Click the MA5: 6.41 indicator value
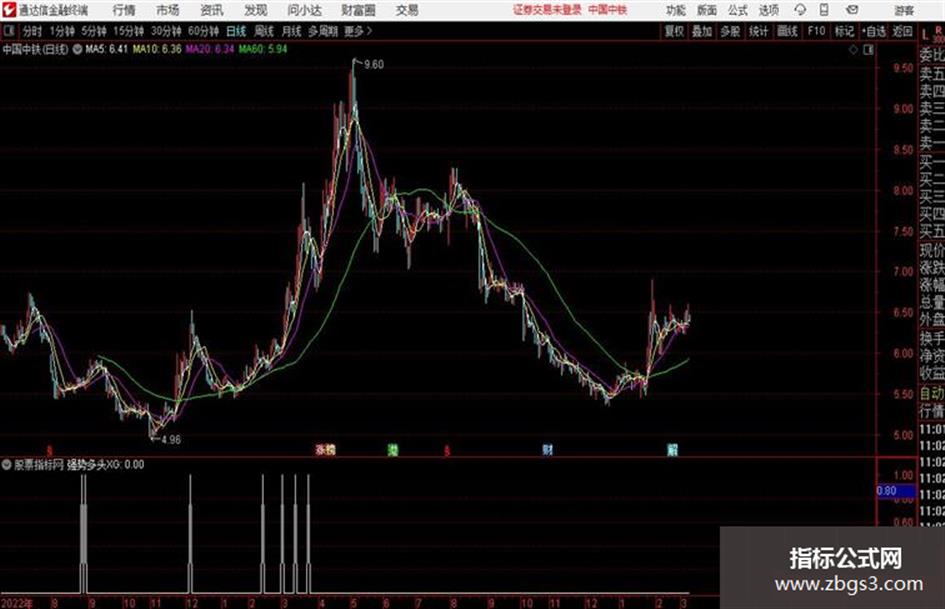Viewport: 945px width, 609px height. pos(107,49)
